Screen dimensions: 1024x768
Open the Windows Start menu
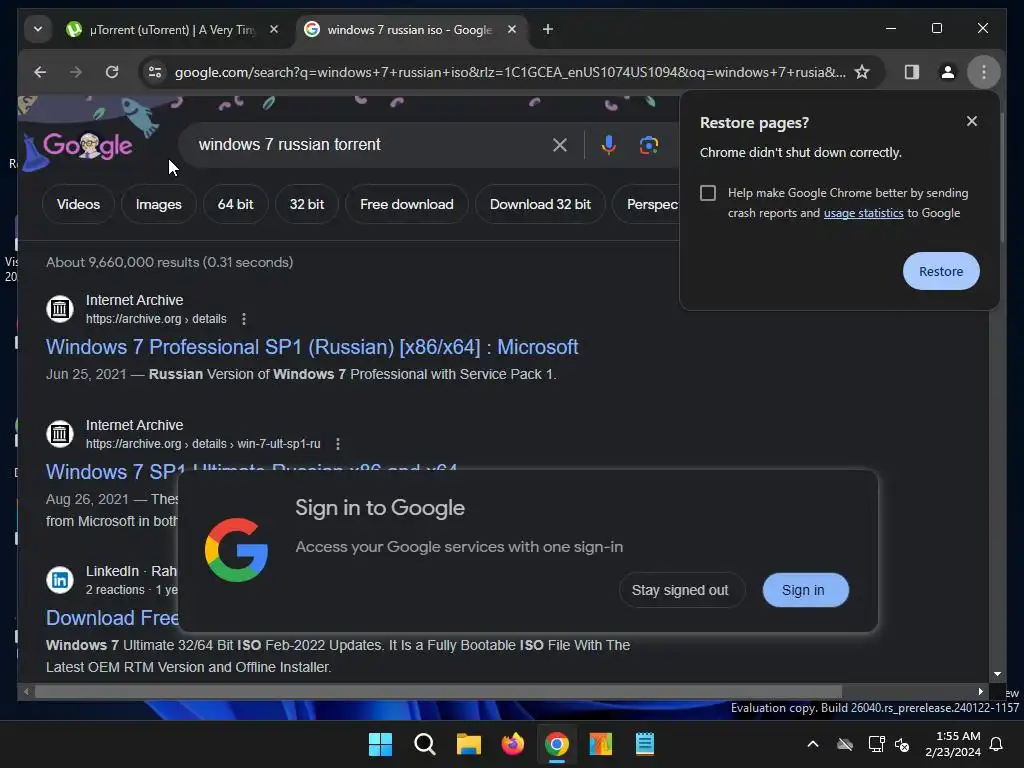coord(380,744)
